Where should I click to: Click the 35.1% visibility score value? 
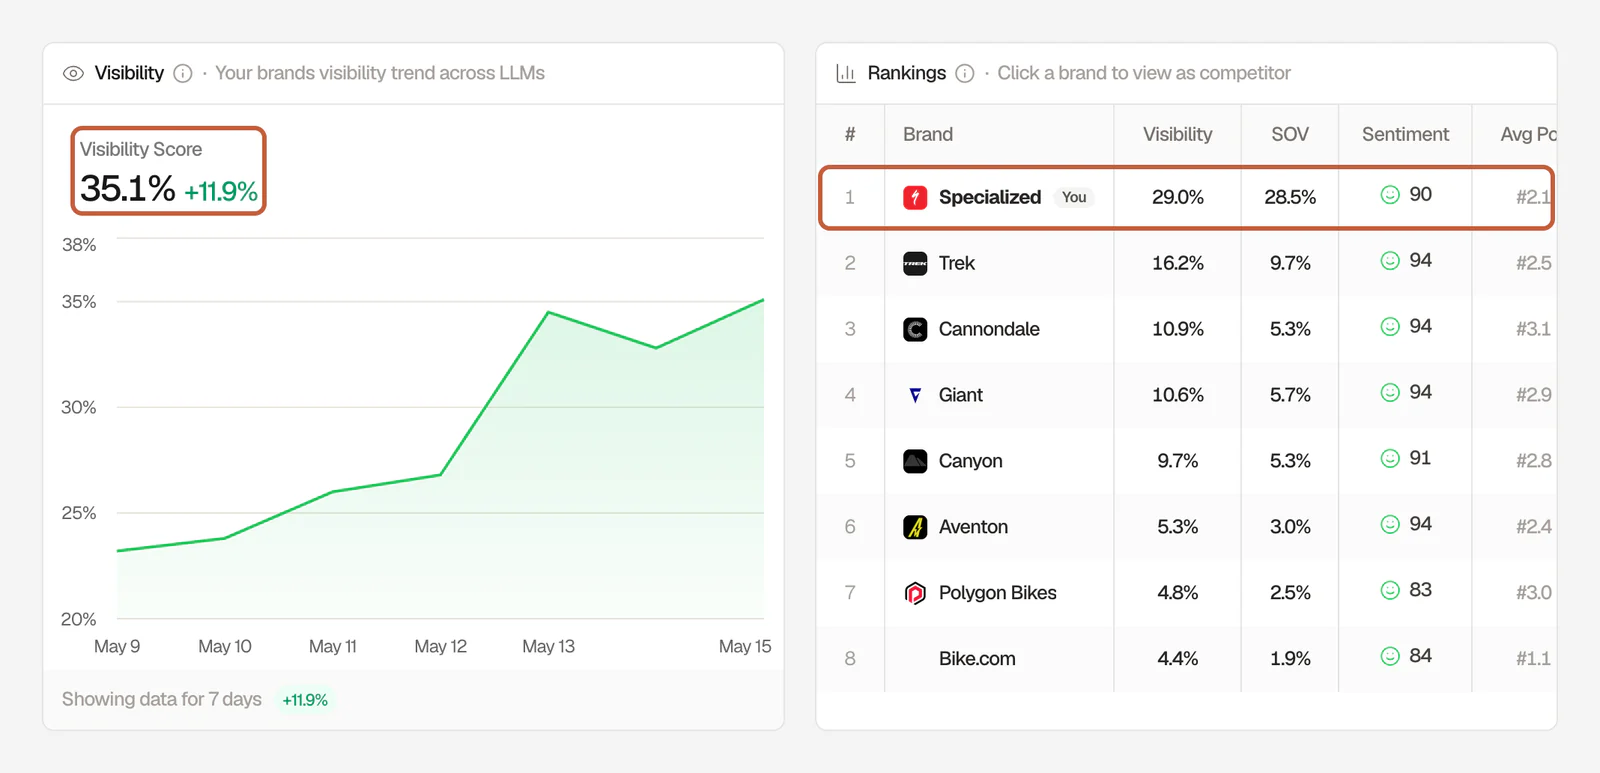pyautogui.click(x=127, y=188)
